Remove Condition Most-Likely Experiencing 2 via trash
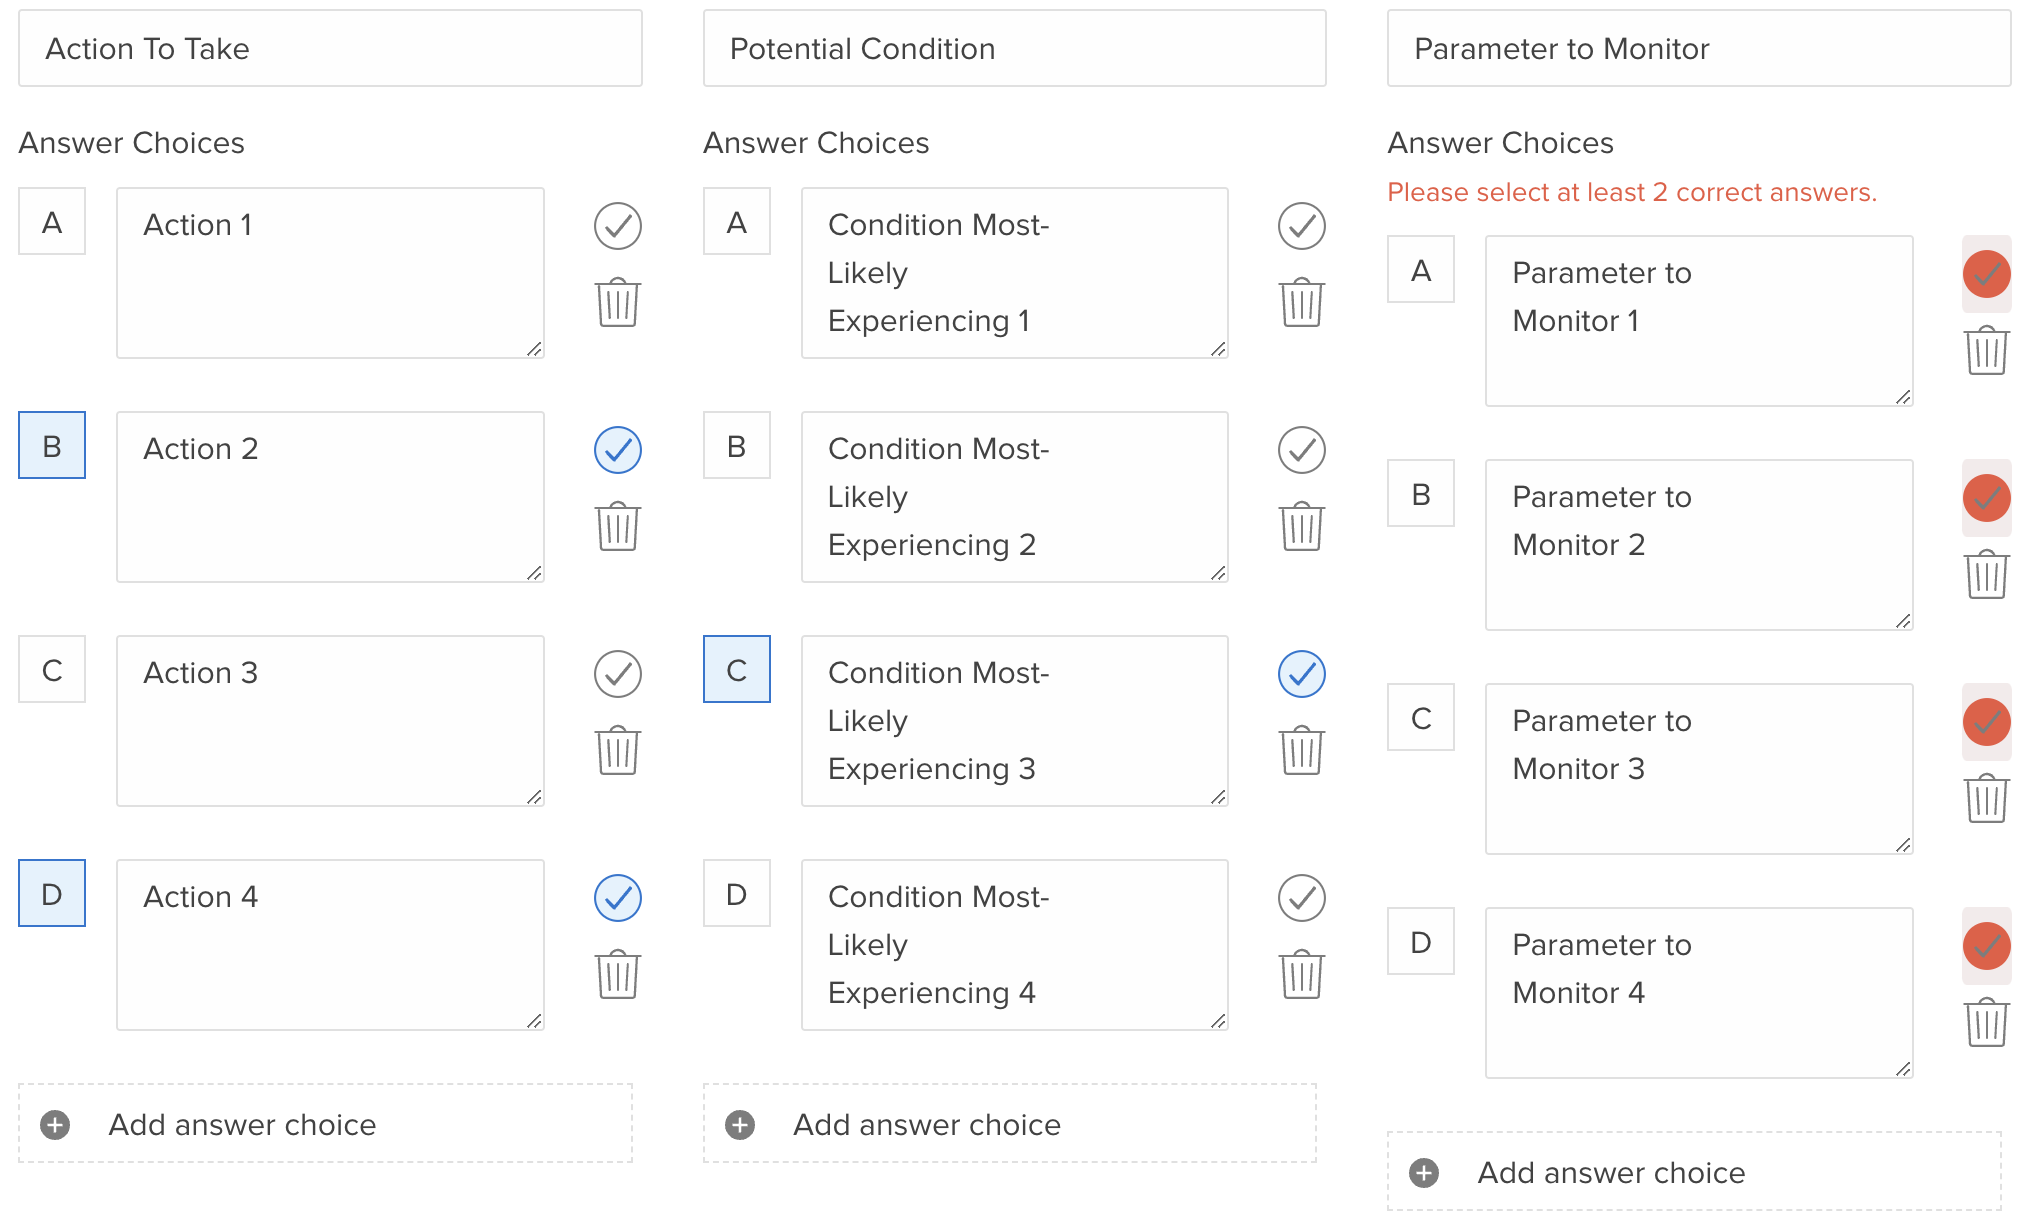Image resolution: width=2036 pixels, height=1230 pixels. (1302, 526)
